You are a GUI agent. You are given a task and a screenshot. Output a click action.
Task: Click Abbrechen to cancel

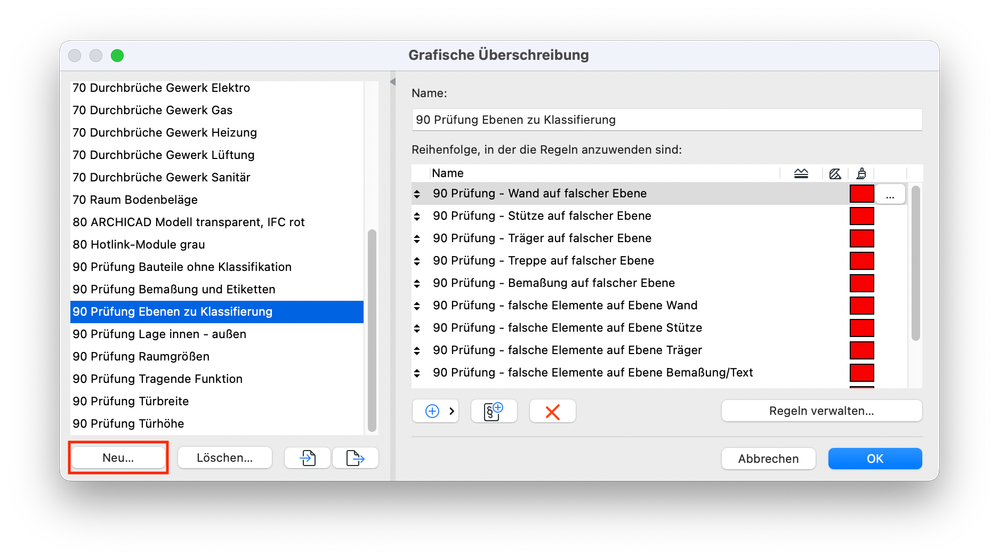click(x=768, y=459)
